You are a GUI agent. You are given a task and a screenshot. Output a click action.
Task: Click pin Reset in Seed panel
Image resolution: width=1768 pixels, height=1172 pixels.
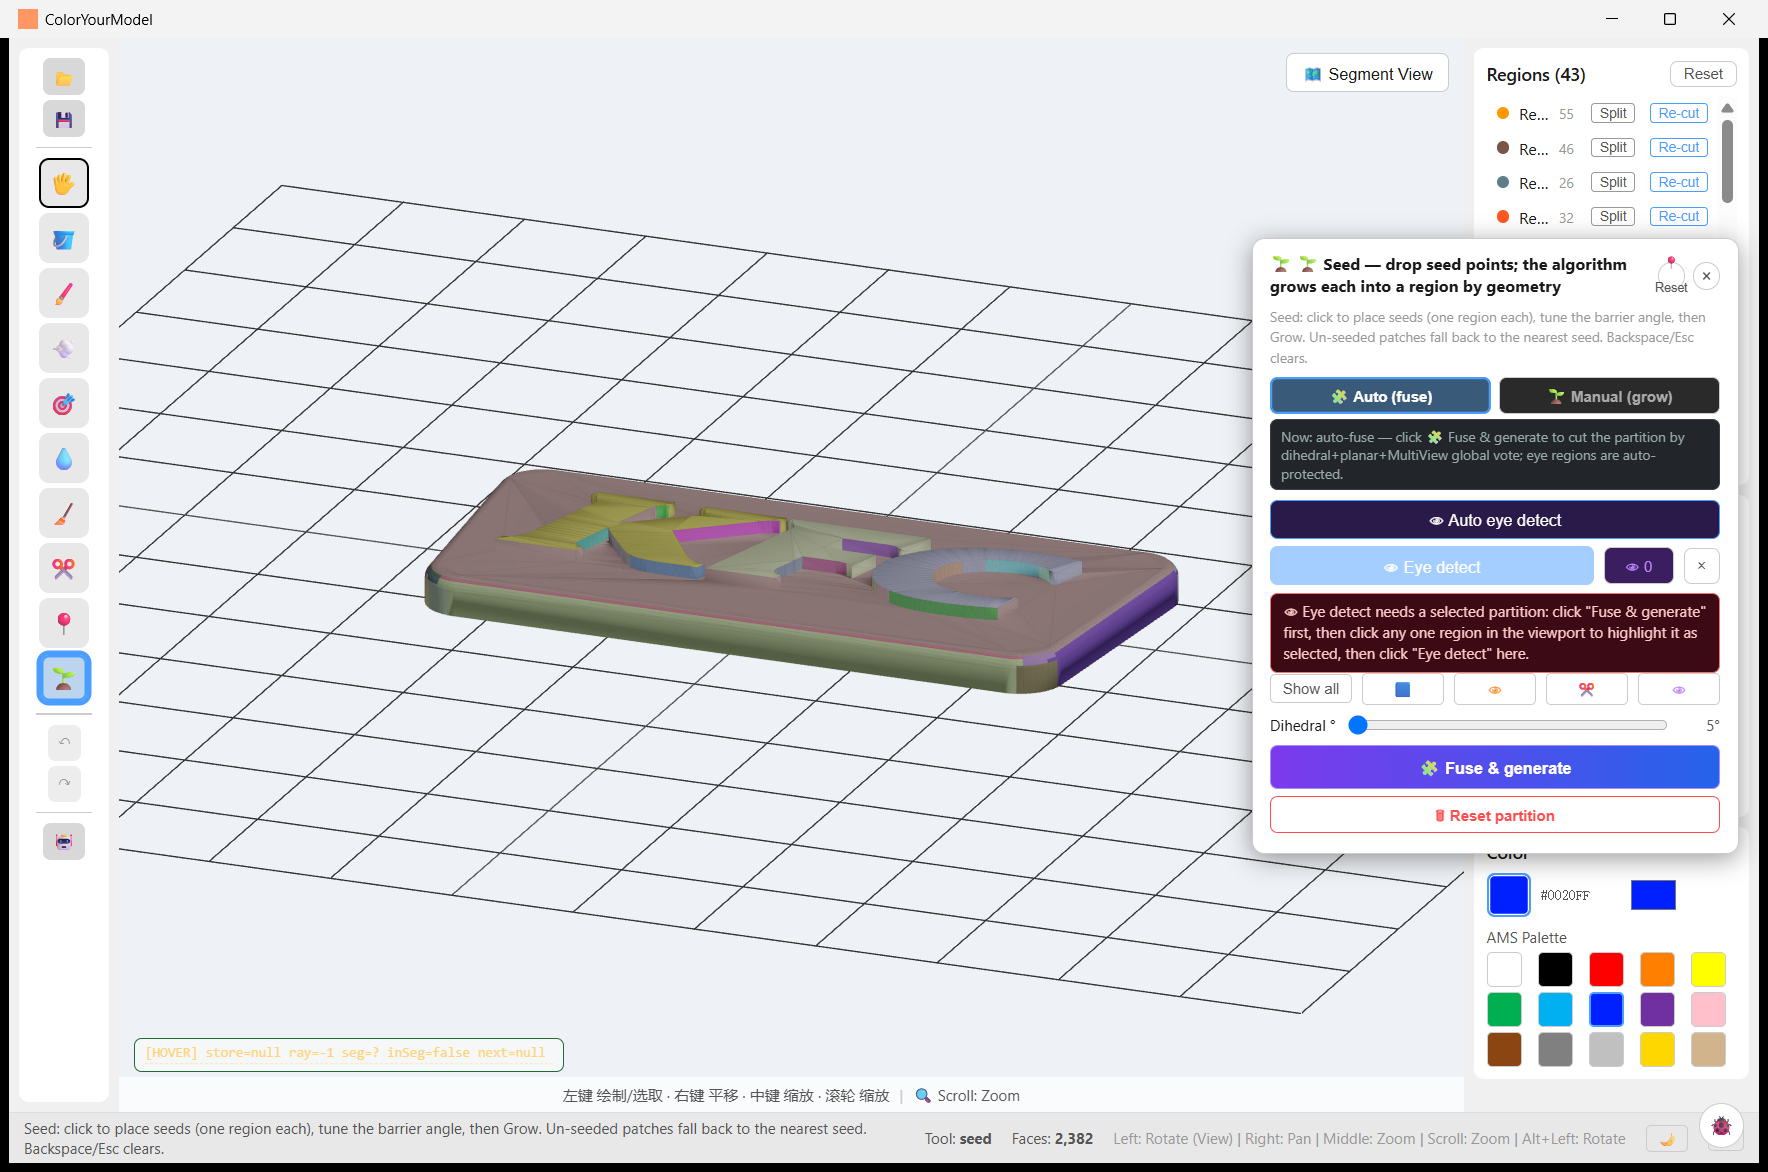1671,274
